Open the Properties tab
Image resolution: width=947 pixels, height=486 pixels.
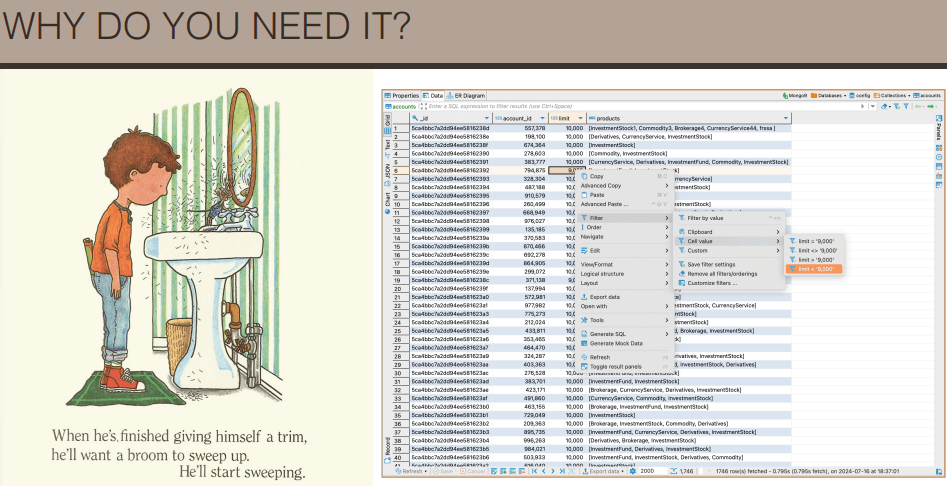pos(402,95)
